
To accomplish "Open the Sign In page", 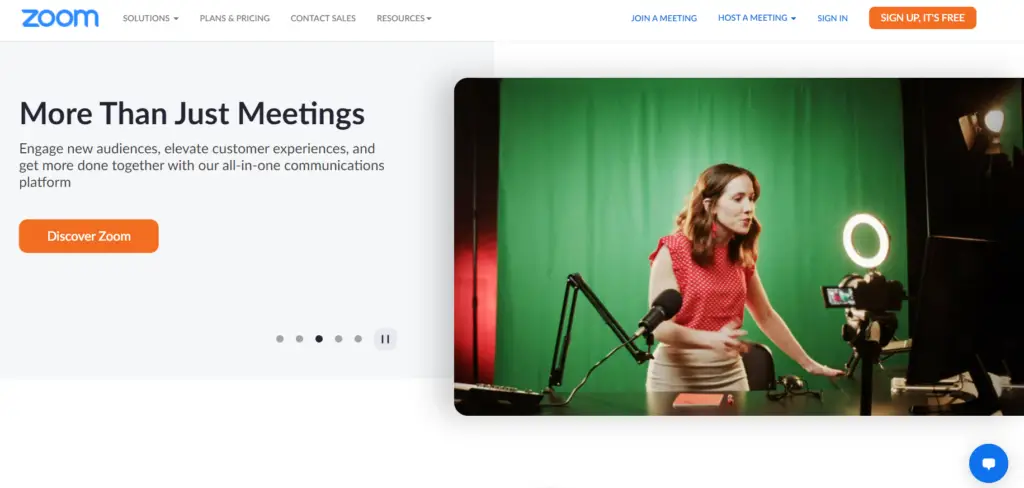I will point(832,18).
